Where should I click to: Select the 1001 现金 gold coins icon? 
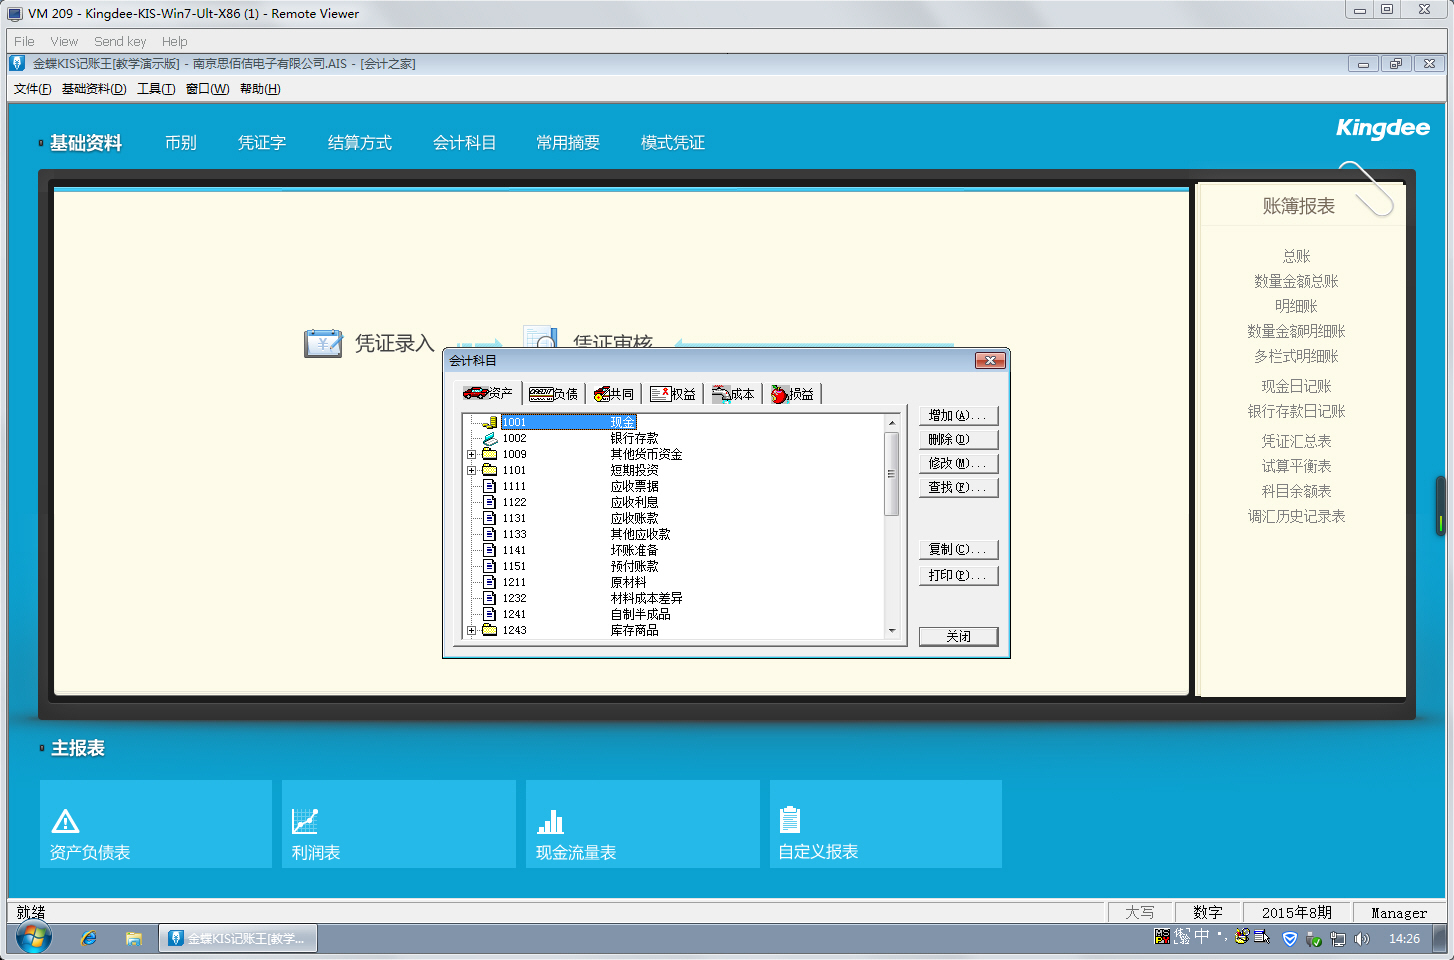pos(490,422)
